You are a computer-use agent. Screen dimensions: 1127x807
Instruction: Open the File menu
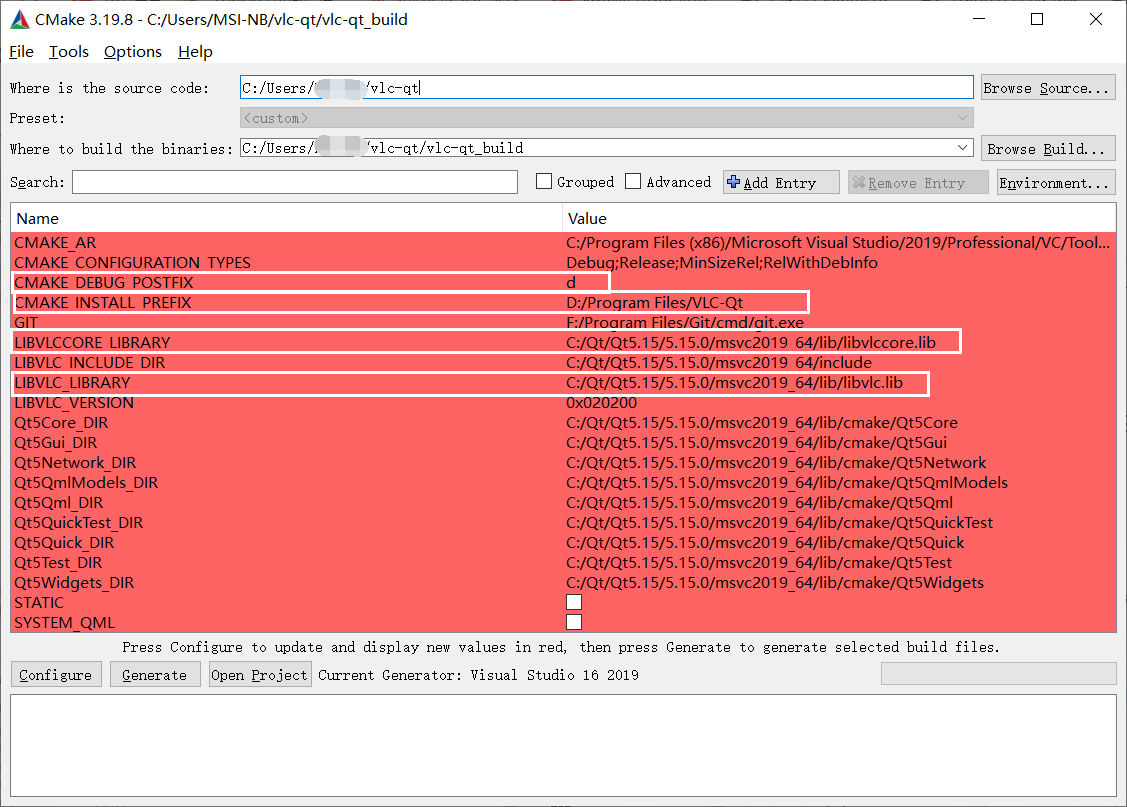click(20, 52)
